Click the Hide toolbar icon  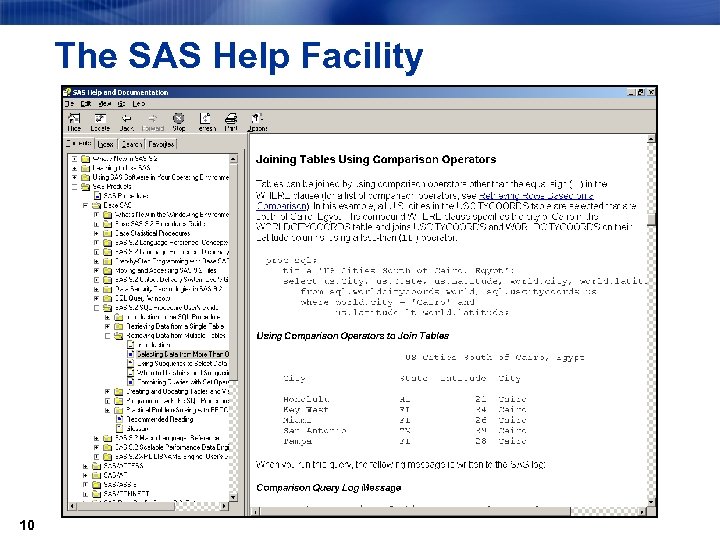click(74, 119)
